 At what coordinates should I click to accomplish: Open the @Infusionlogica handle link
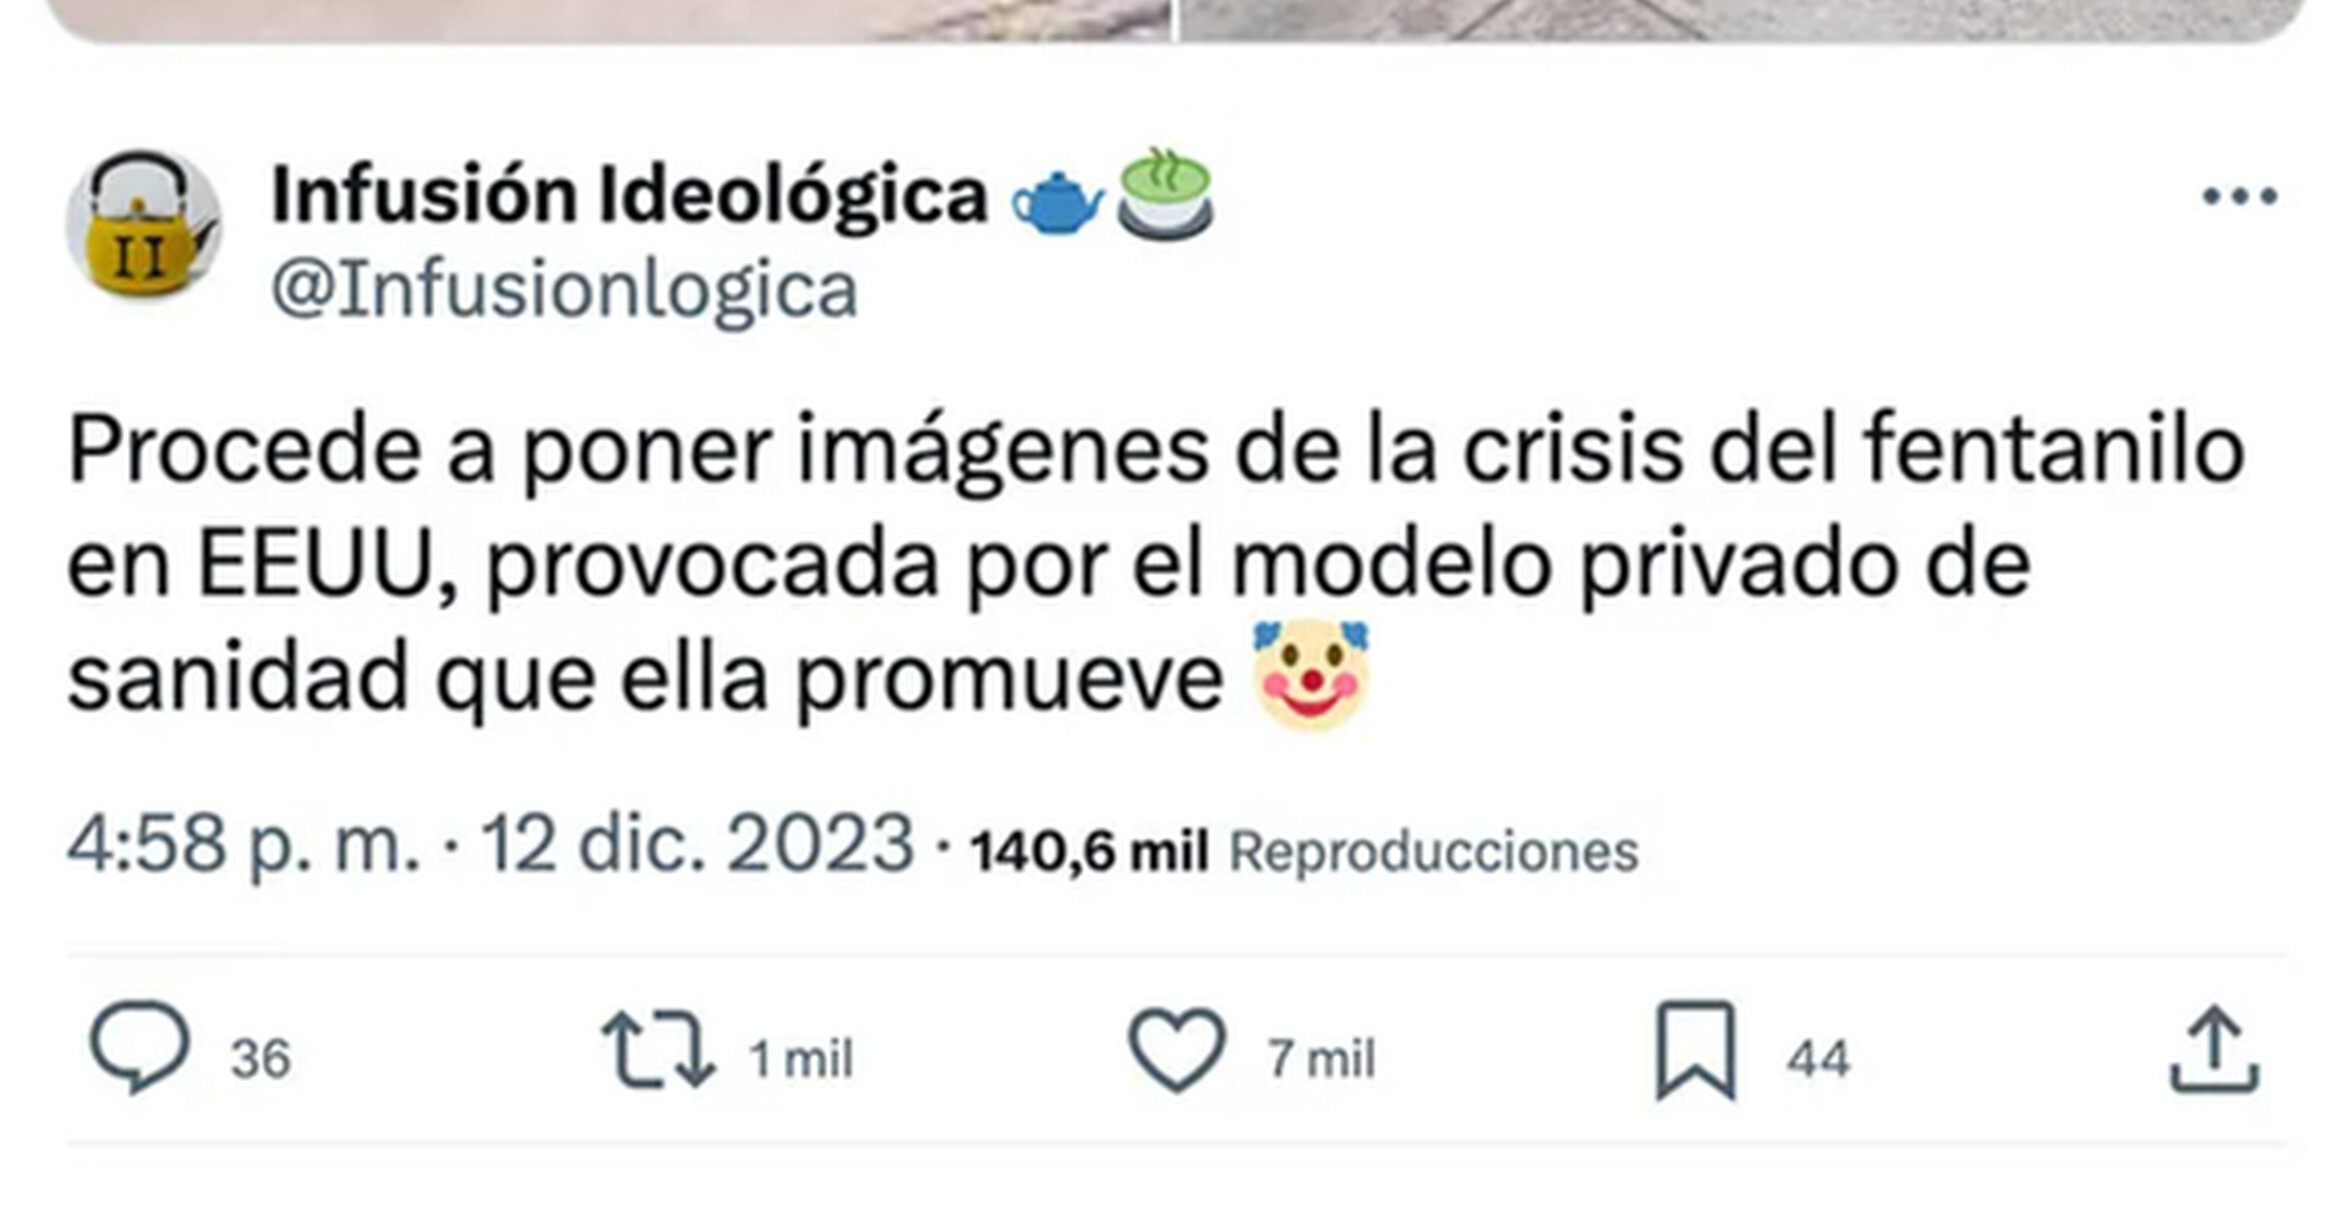point(565,291)
